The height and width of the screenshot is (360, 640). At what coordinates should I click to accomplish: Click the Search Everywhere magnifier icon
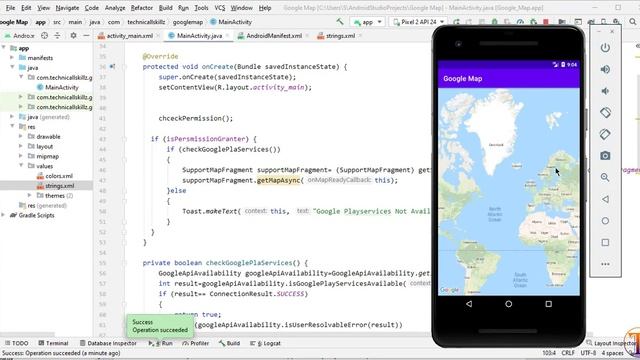(x=632, y=22)
